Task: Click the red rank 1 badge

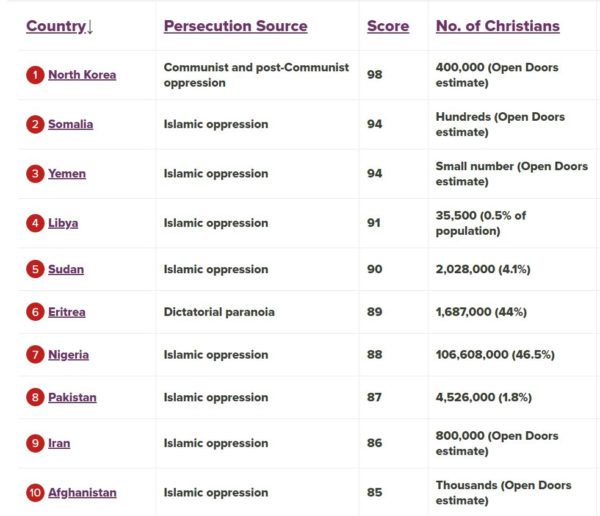Action: (x=35, y=75)
